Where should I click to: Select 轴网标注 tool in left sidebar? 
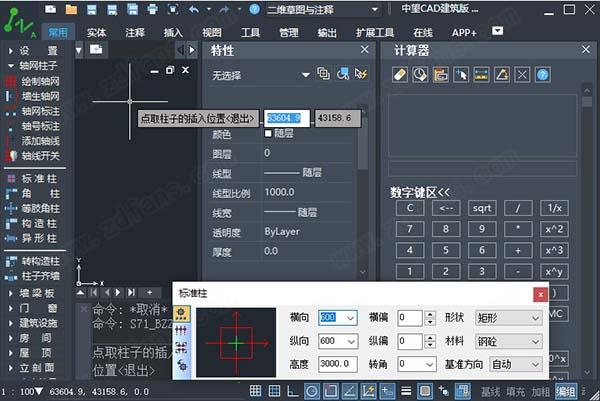click(33, 111)
